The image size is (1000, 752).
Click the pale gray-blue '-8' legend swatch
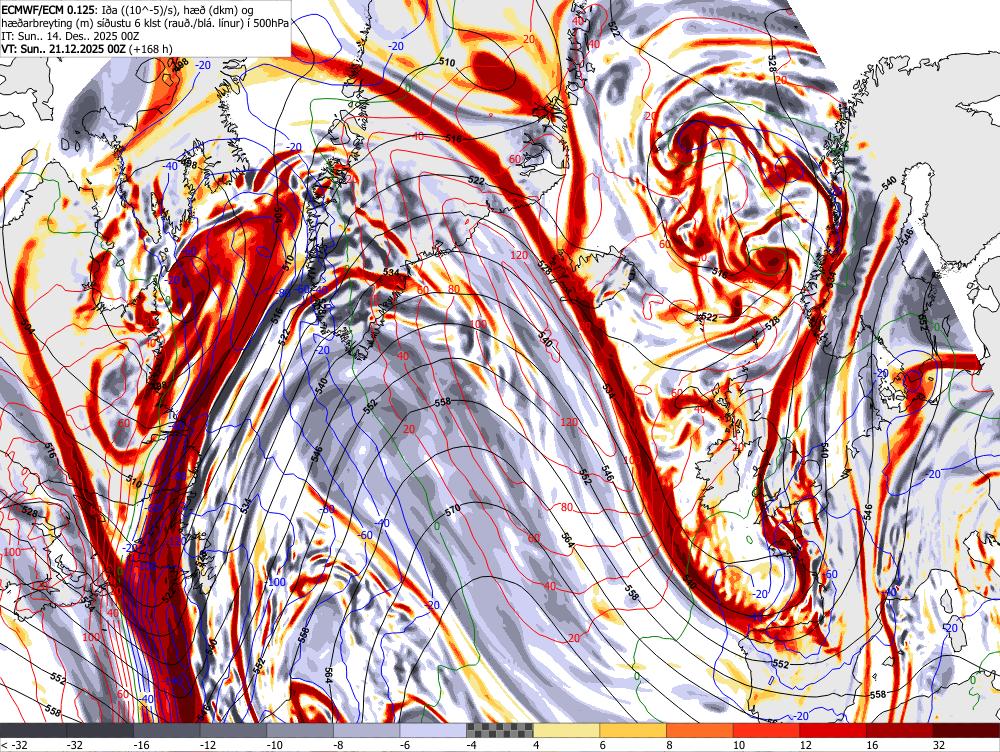(x=367, y=730)
